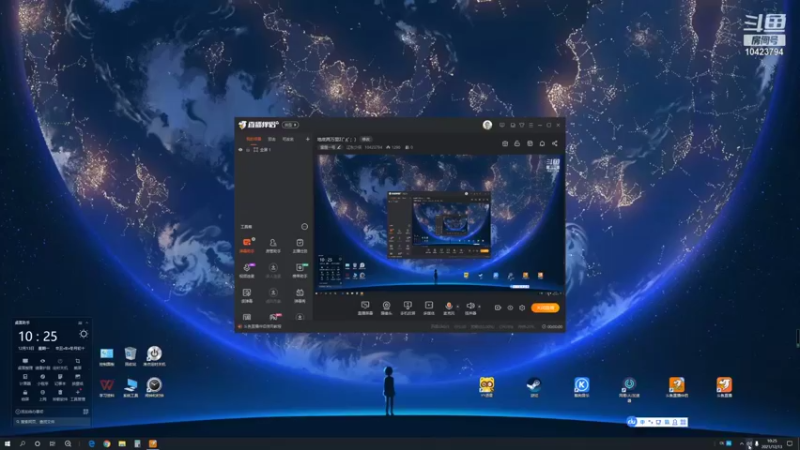800x450 pixels.
Task: Open the person-icon tool in toolbox top row
Action: [x=273, y=245]
